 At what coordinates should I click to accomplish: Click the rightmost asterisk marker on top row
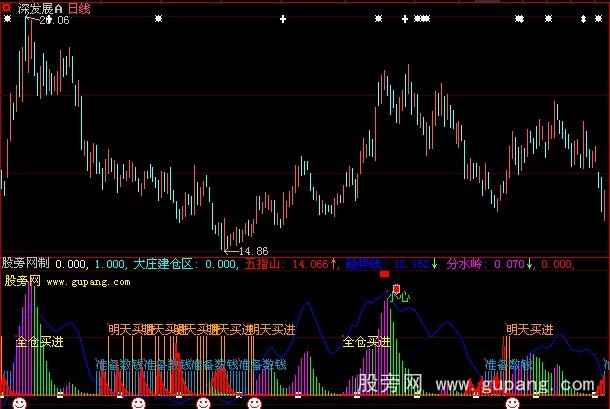(598, 19)
